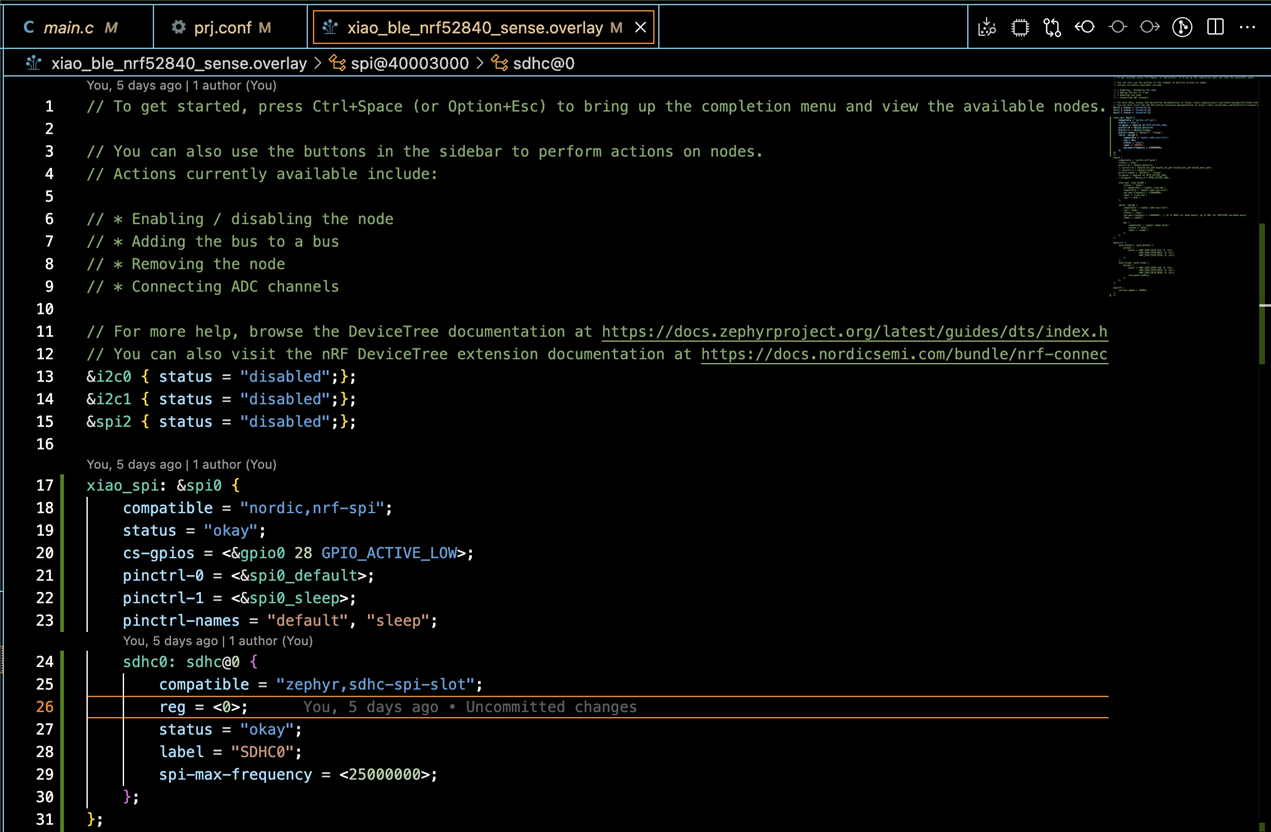Click the breadcrumb file name xiao_ble_nrf52840_sense.overlay
This screenshot has height=832, width=1271.
tap(179, 63)
